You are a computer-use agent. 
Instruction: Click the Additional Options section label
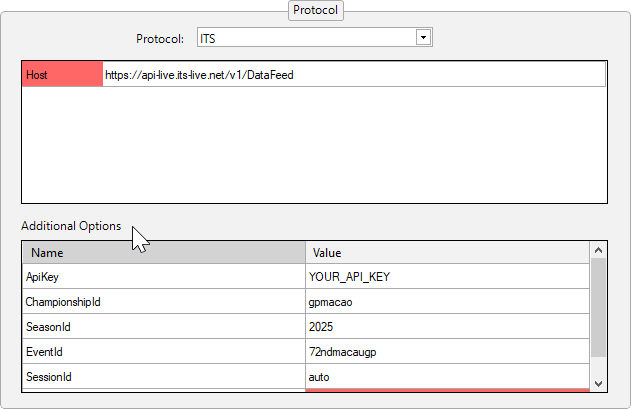click(71, 226)
